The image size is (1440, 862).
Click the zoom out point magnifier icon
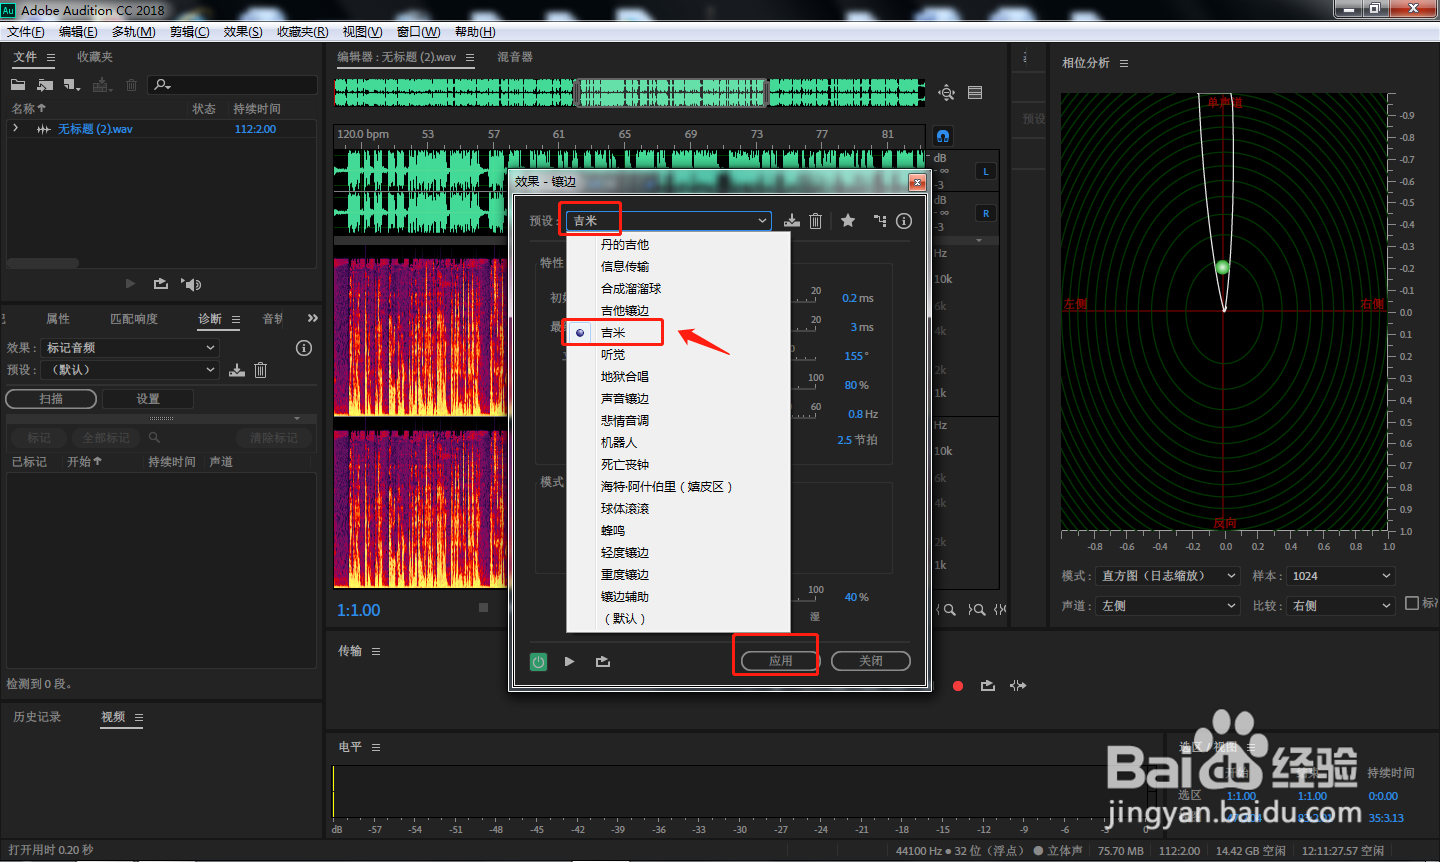(x=977, y=609)
